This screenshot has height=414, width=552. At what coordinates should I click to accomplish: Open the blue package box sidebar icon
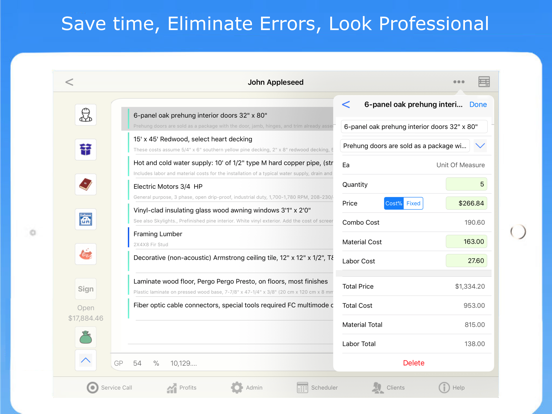(x=86, y=150)
